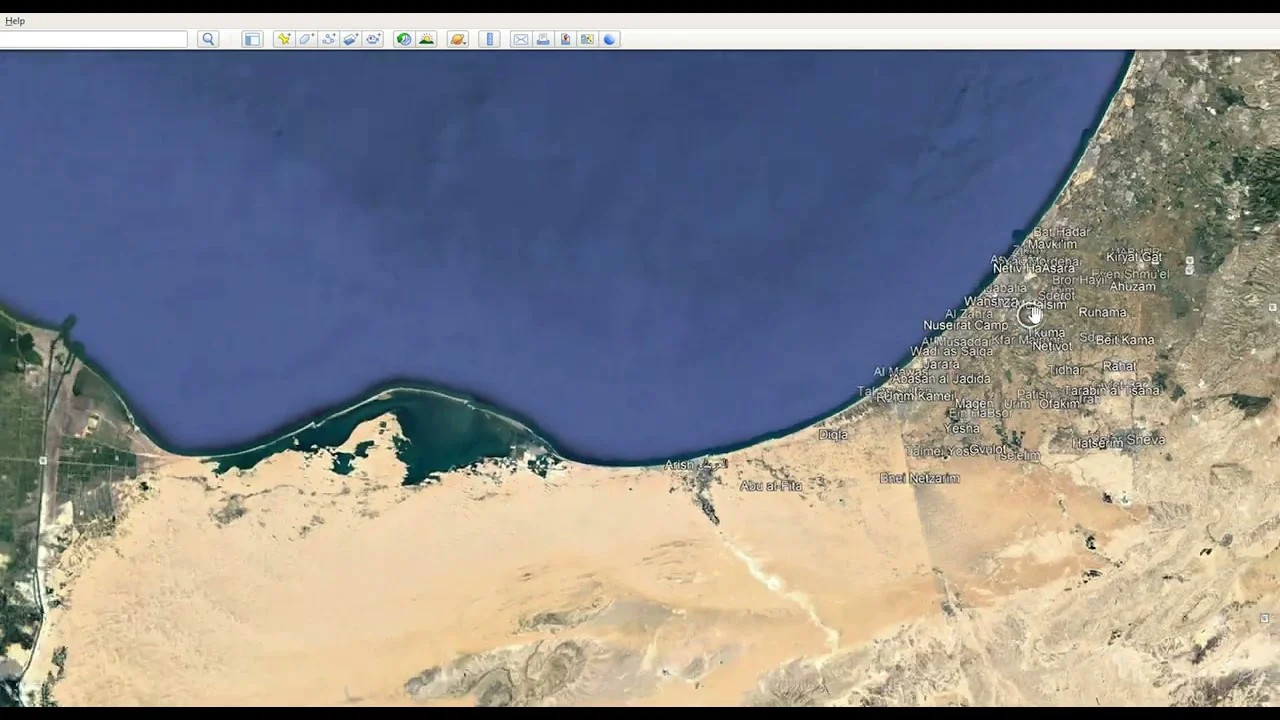View this location in Google Maps
Image resolution: width=1280 pixels, height=720 pixels.
[587, 39]
